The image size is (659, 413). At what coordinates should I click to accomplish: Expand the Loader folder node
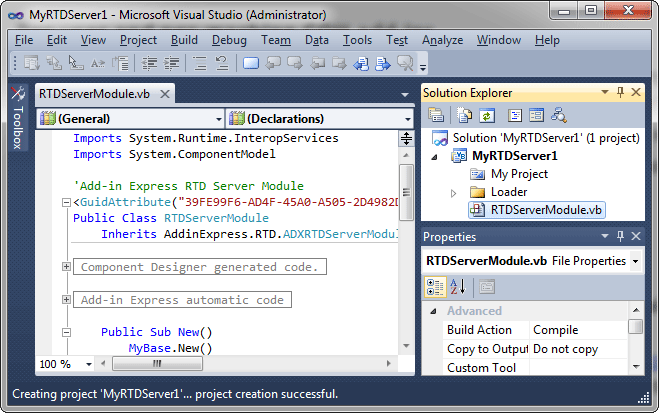click(453, 193)
